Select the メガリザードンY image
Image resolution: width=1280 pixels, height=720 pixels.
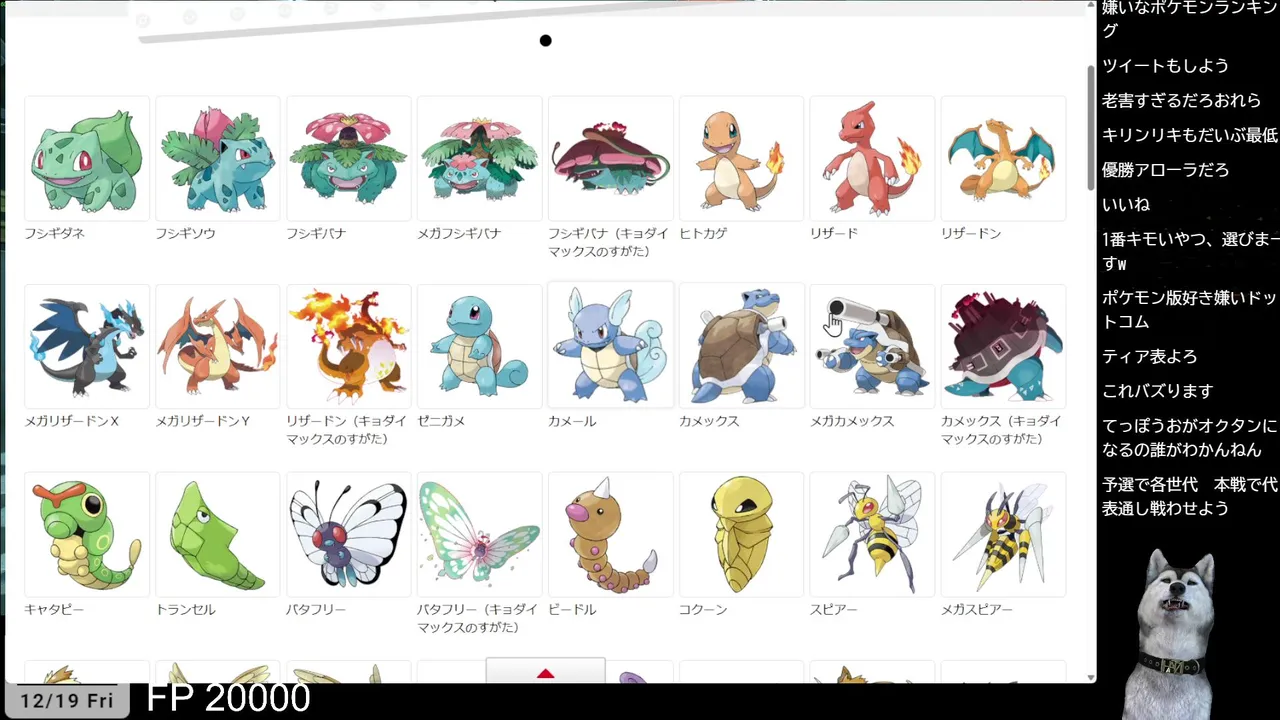pos(218,347)
